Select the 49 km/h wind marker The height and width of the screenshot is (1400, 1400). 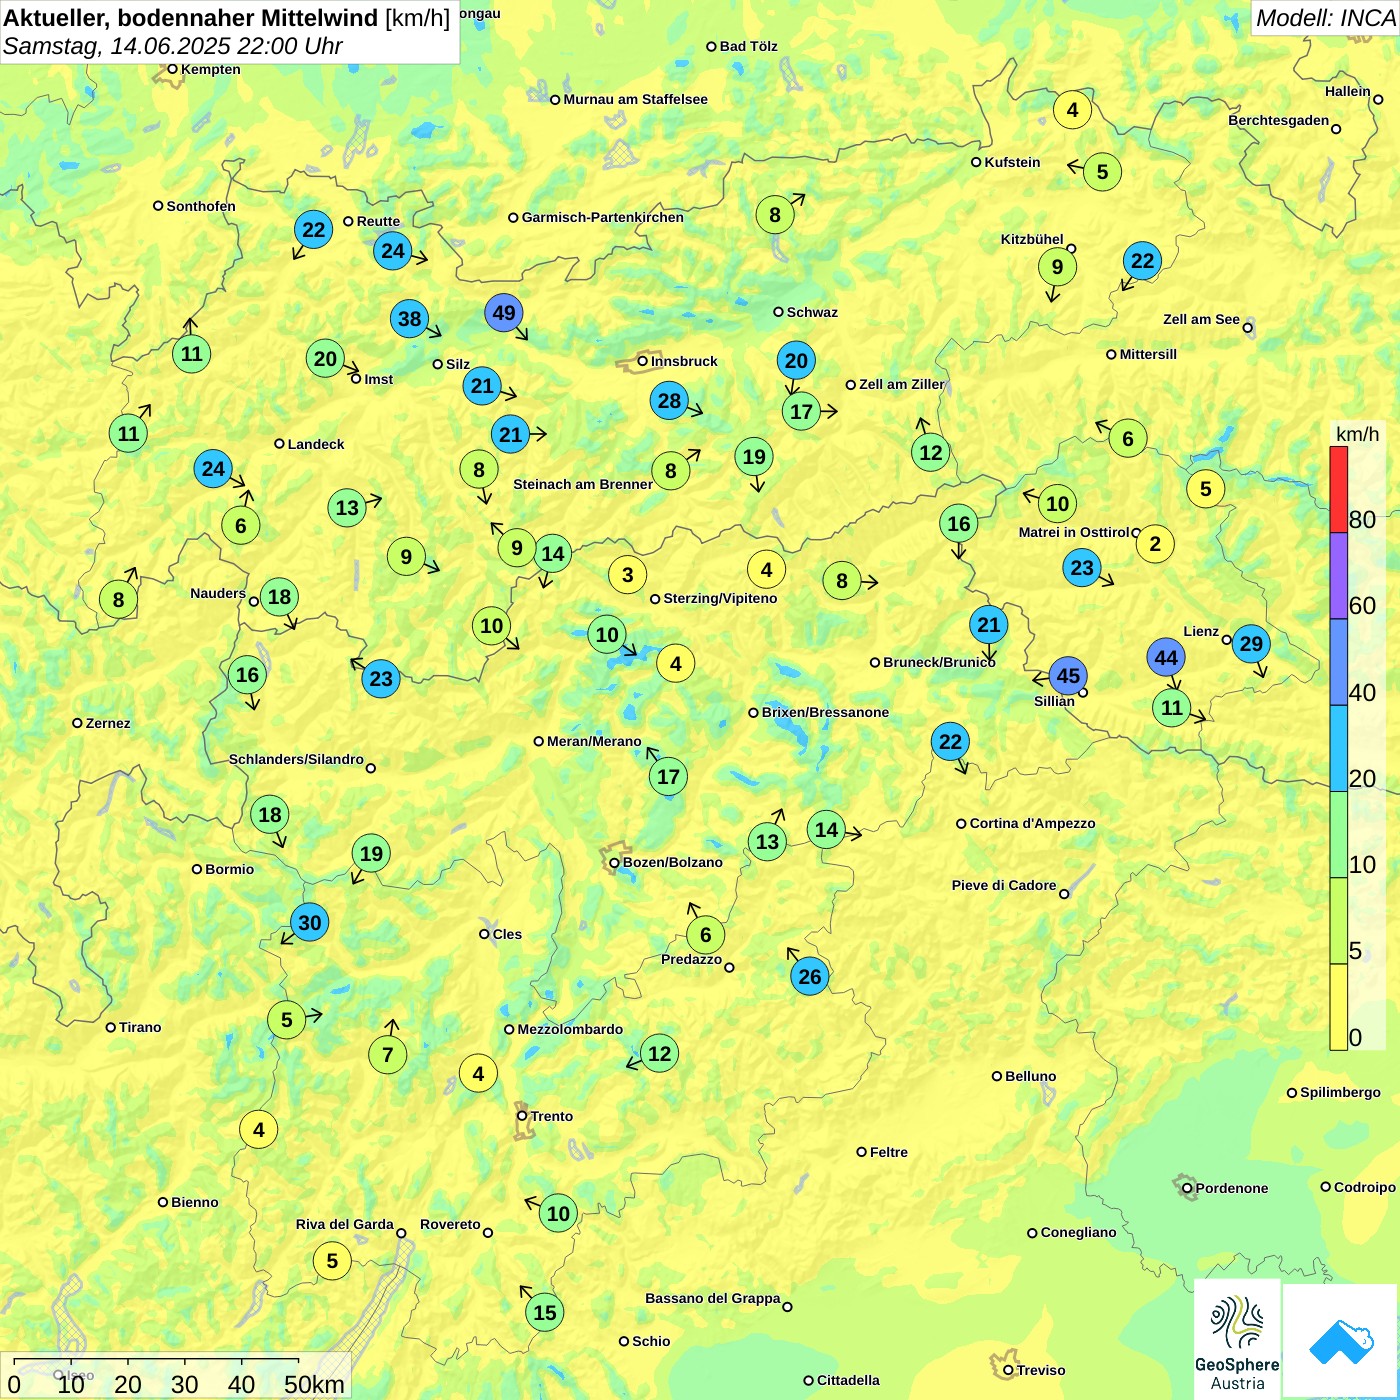tap(504, 313)
